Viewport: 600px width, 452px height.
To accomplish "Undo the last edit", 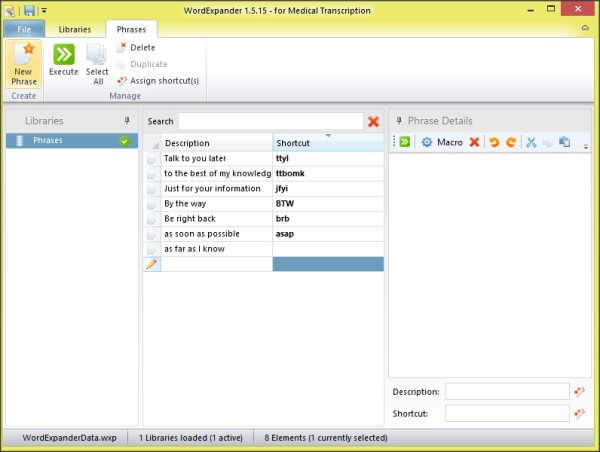I will (x=494, y=142).
